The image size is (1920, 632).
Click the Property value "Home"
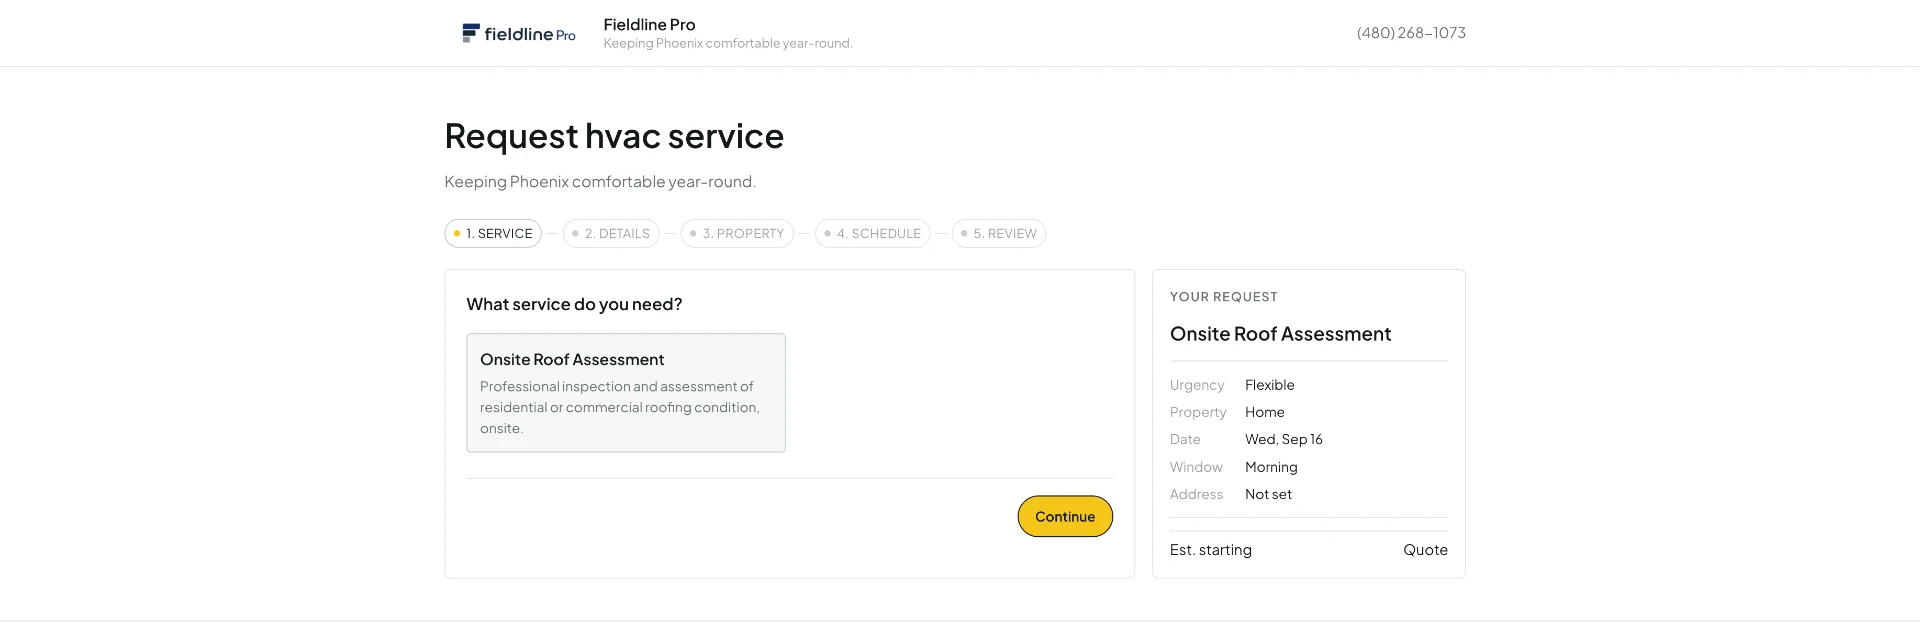[1265, 412]
